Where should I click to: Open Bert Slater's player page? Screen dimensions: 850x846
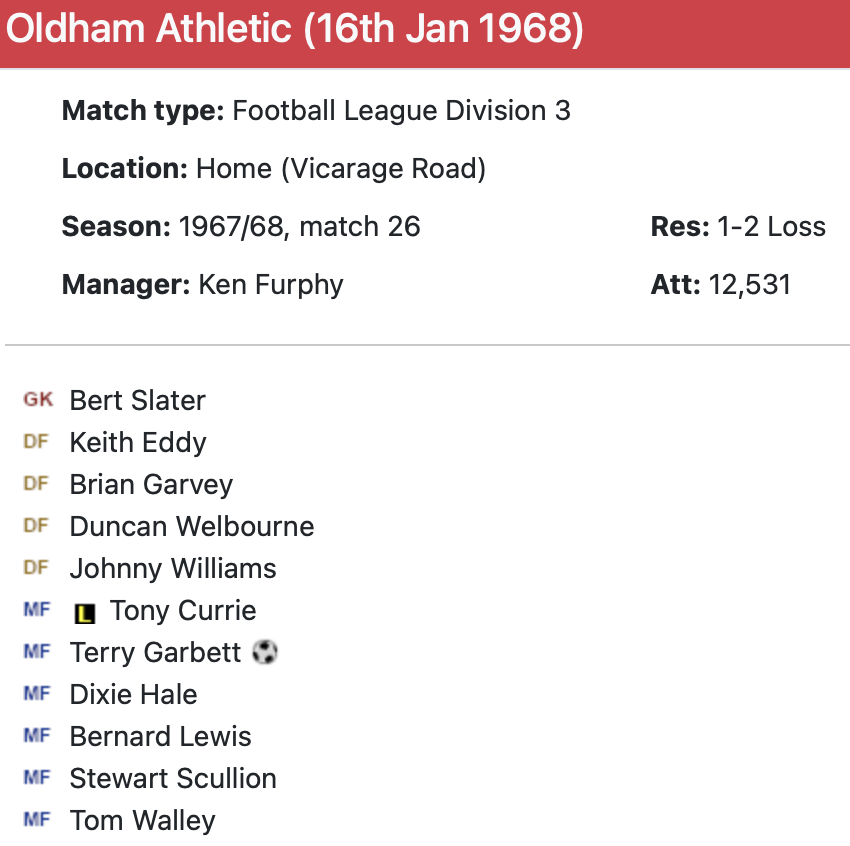(x=137, y=400)
